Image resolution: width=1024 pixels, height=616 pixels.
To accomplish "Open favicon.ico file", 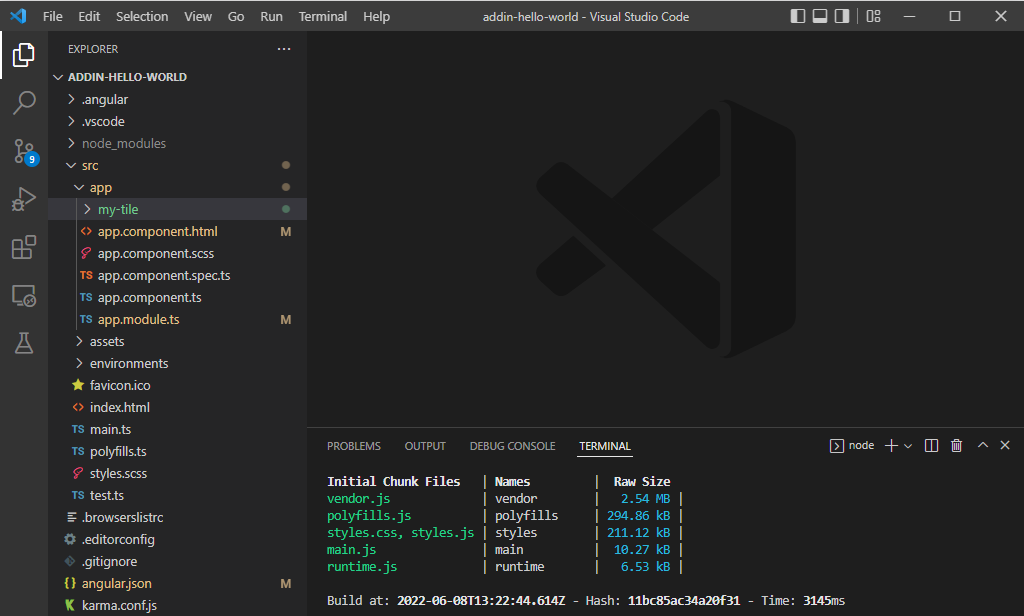I will point(178,385).
